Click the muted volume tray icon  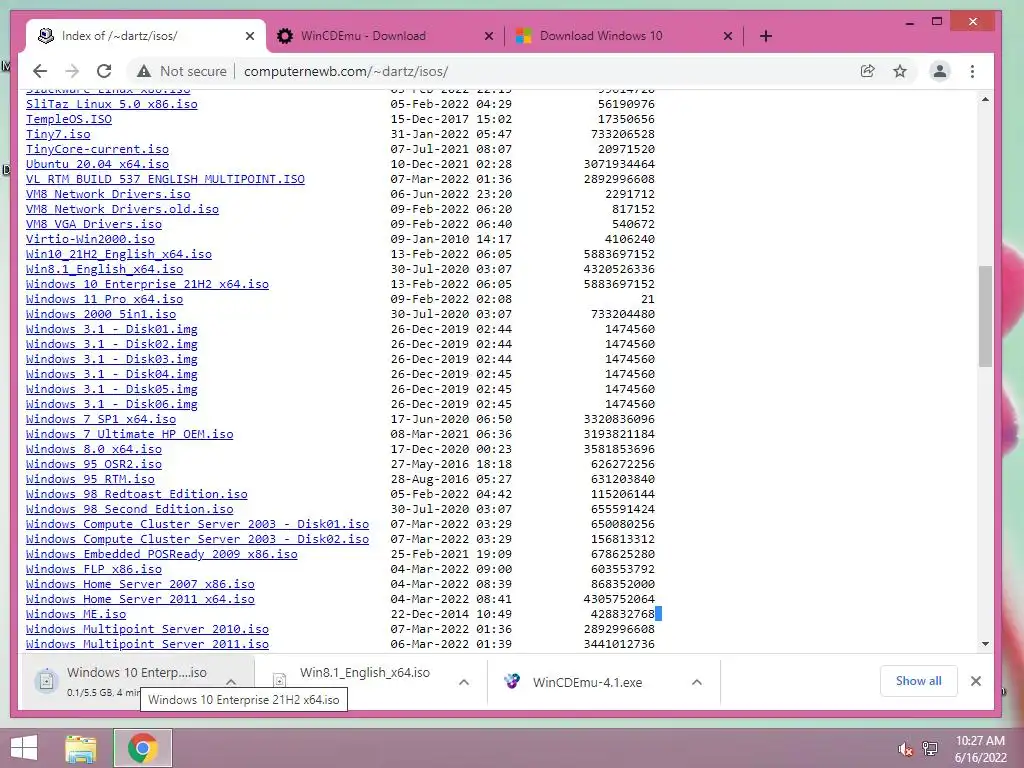(x=905, y=749)
